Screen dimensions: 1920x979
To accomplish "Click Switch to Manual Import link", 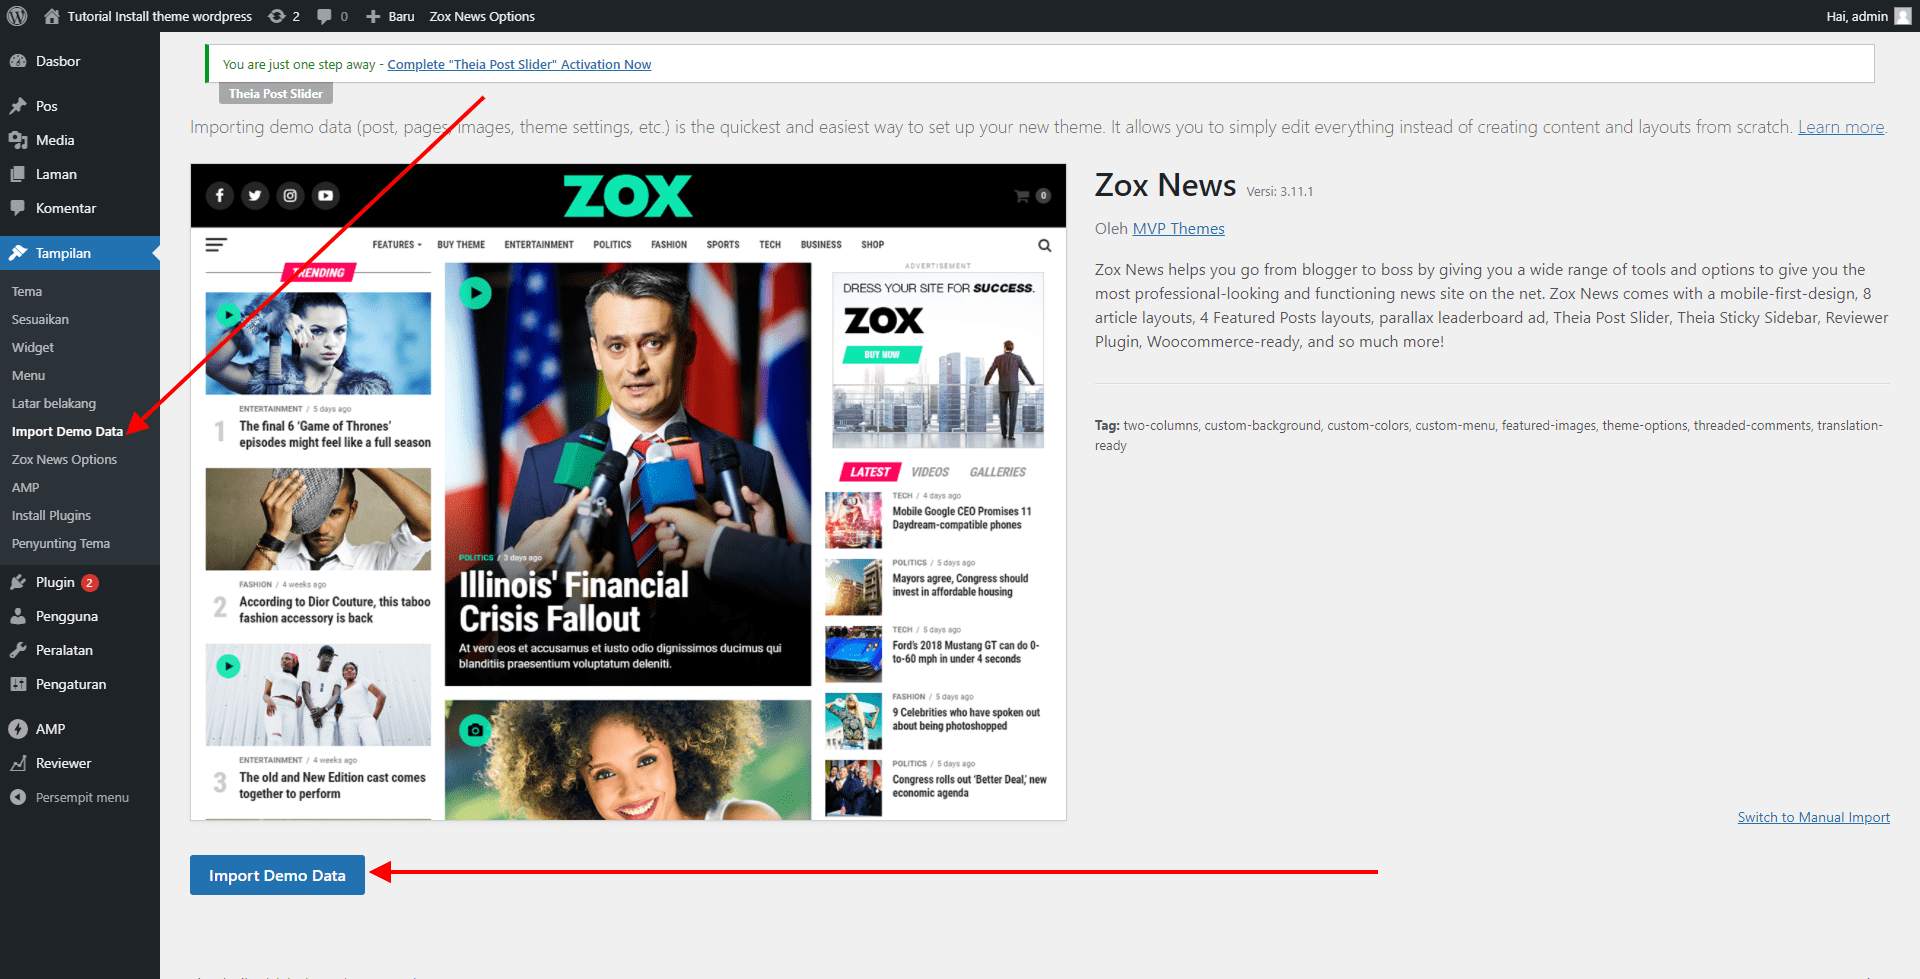I will pos(1813,817).
